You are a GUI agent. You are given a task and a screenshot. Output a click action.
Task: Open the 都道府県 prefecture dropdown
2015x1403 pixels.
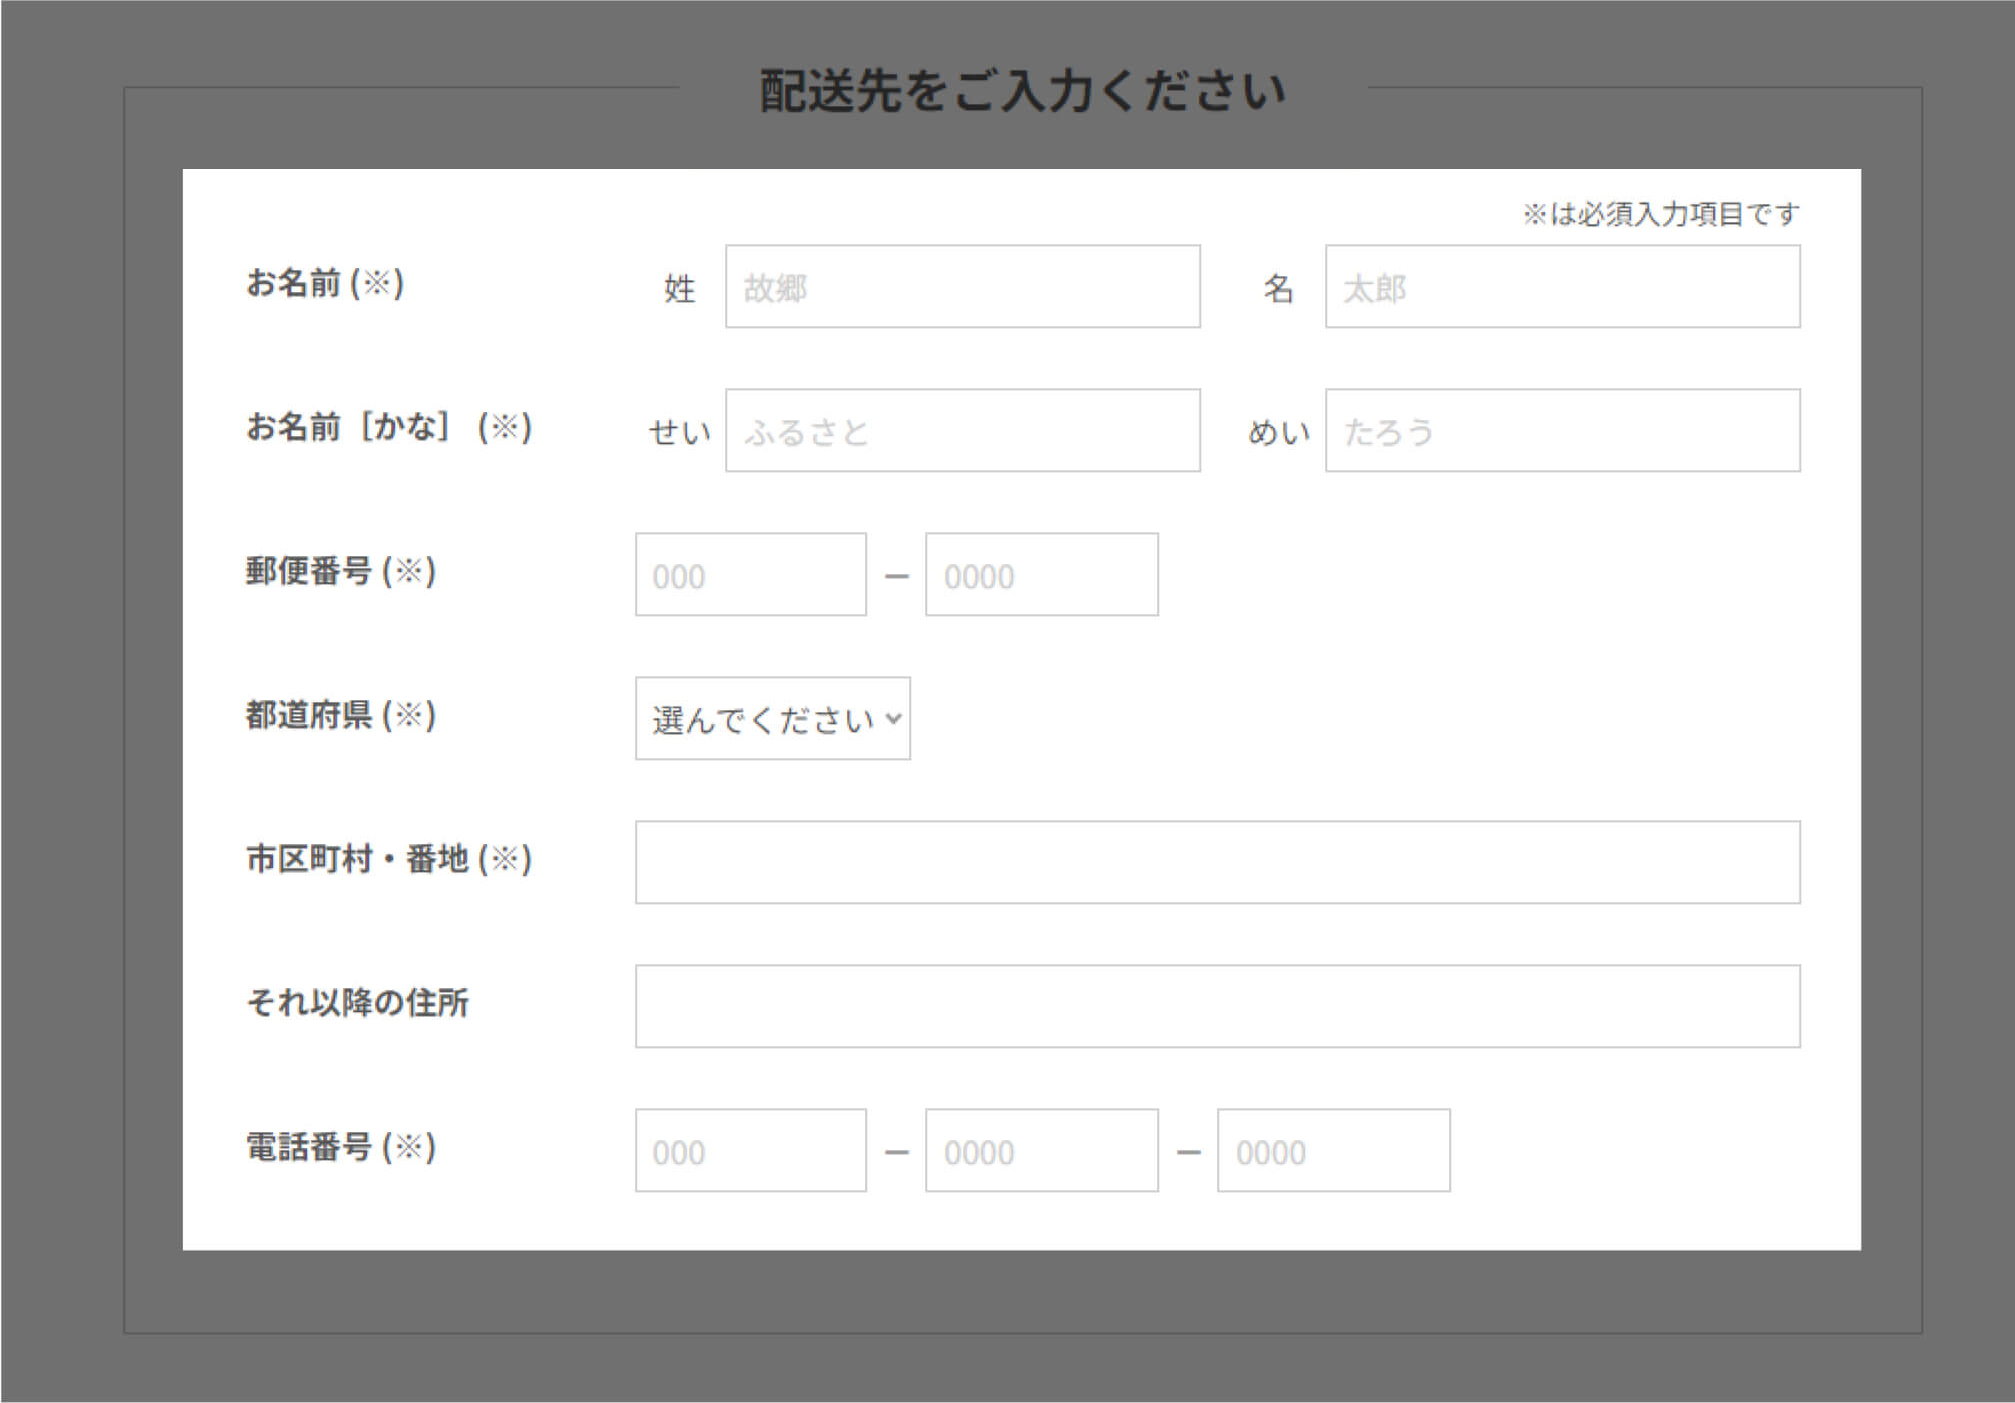772,719
